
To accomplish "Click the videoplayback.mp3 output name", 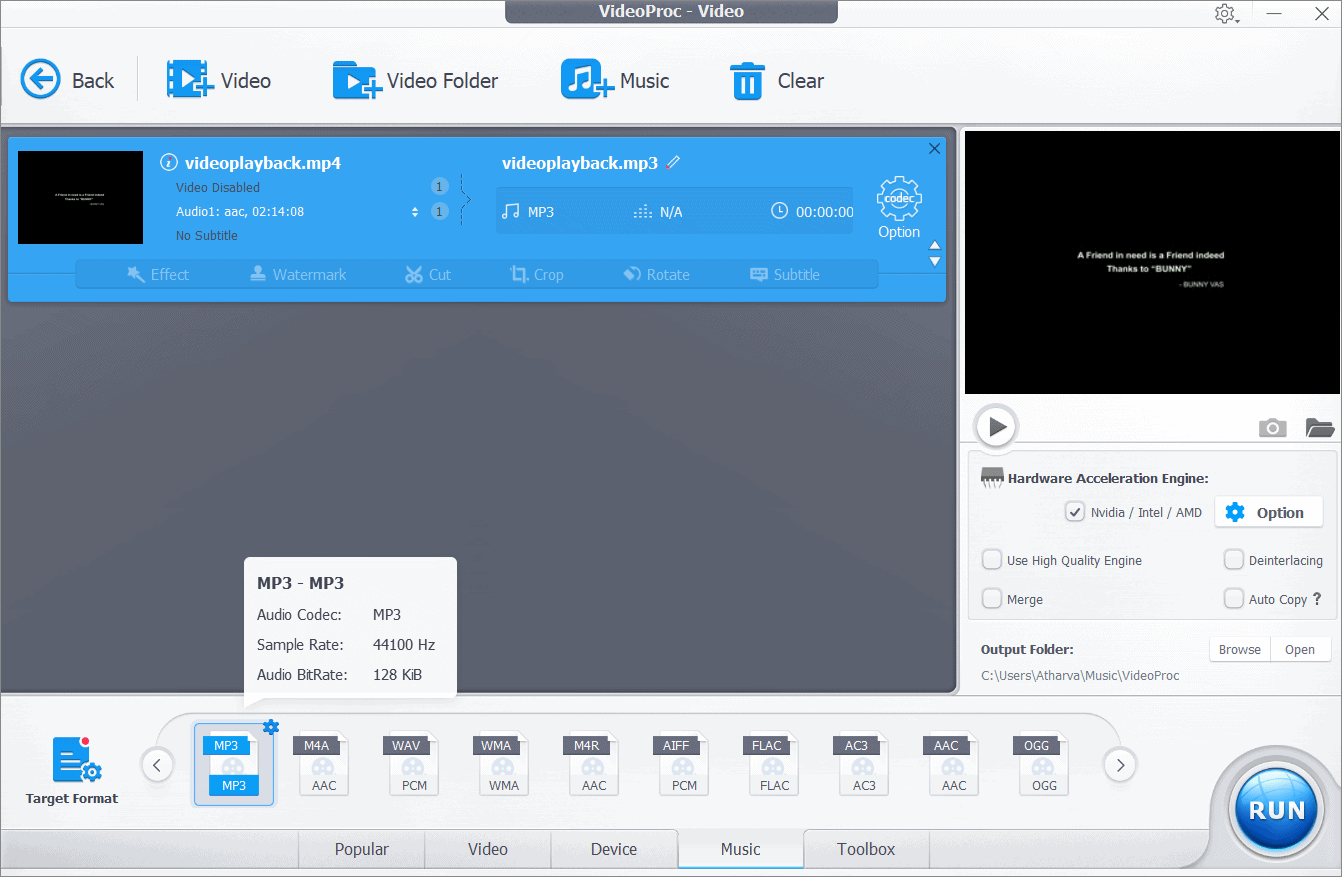I will 580,163.
